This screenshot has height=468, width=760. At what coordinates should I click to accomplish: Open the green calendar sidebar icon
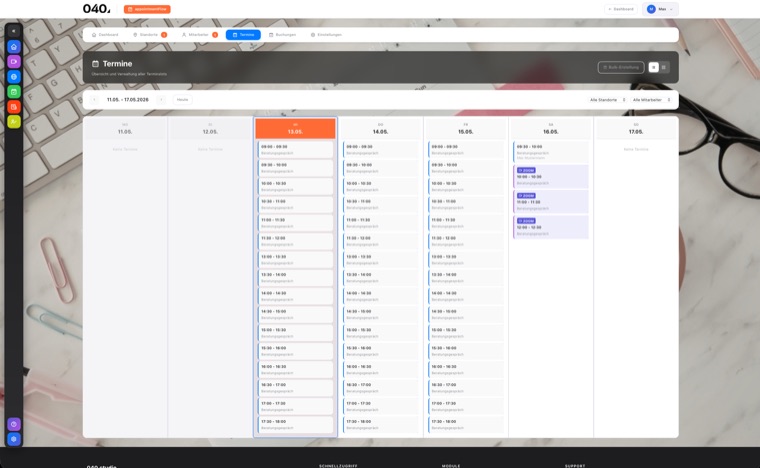pyautogui.click(x=14, y=92)
